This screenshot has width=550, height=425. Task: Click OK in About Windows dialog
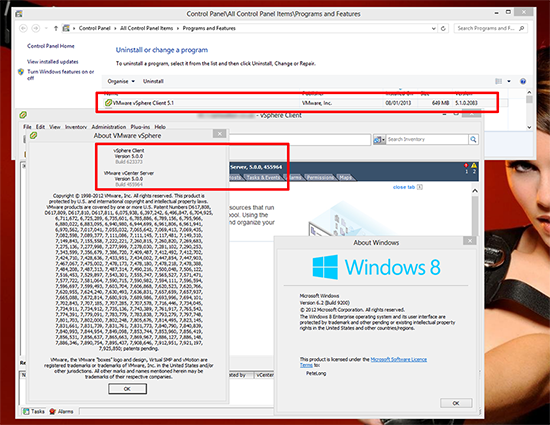tap(456, 403)
